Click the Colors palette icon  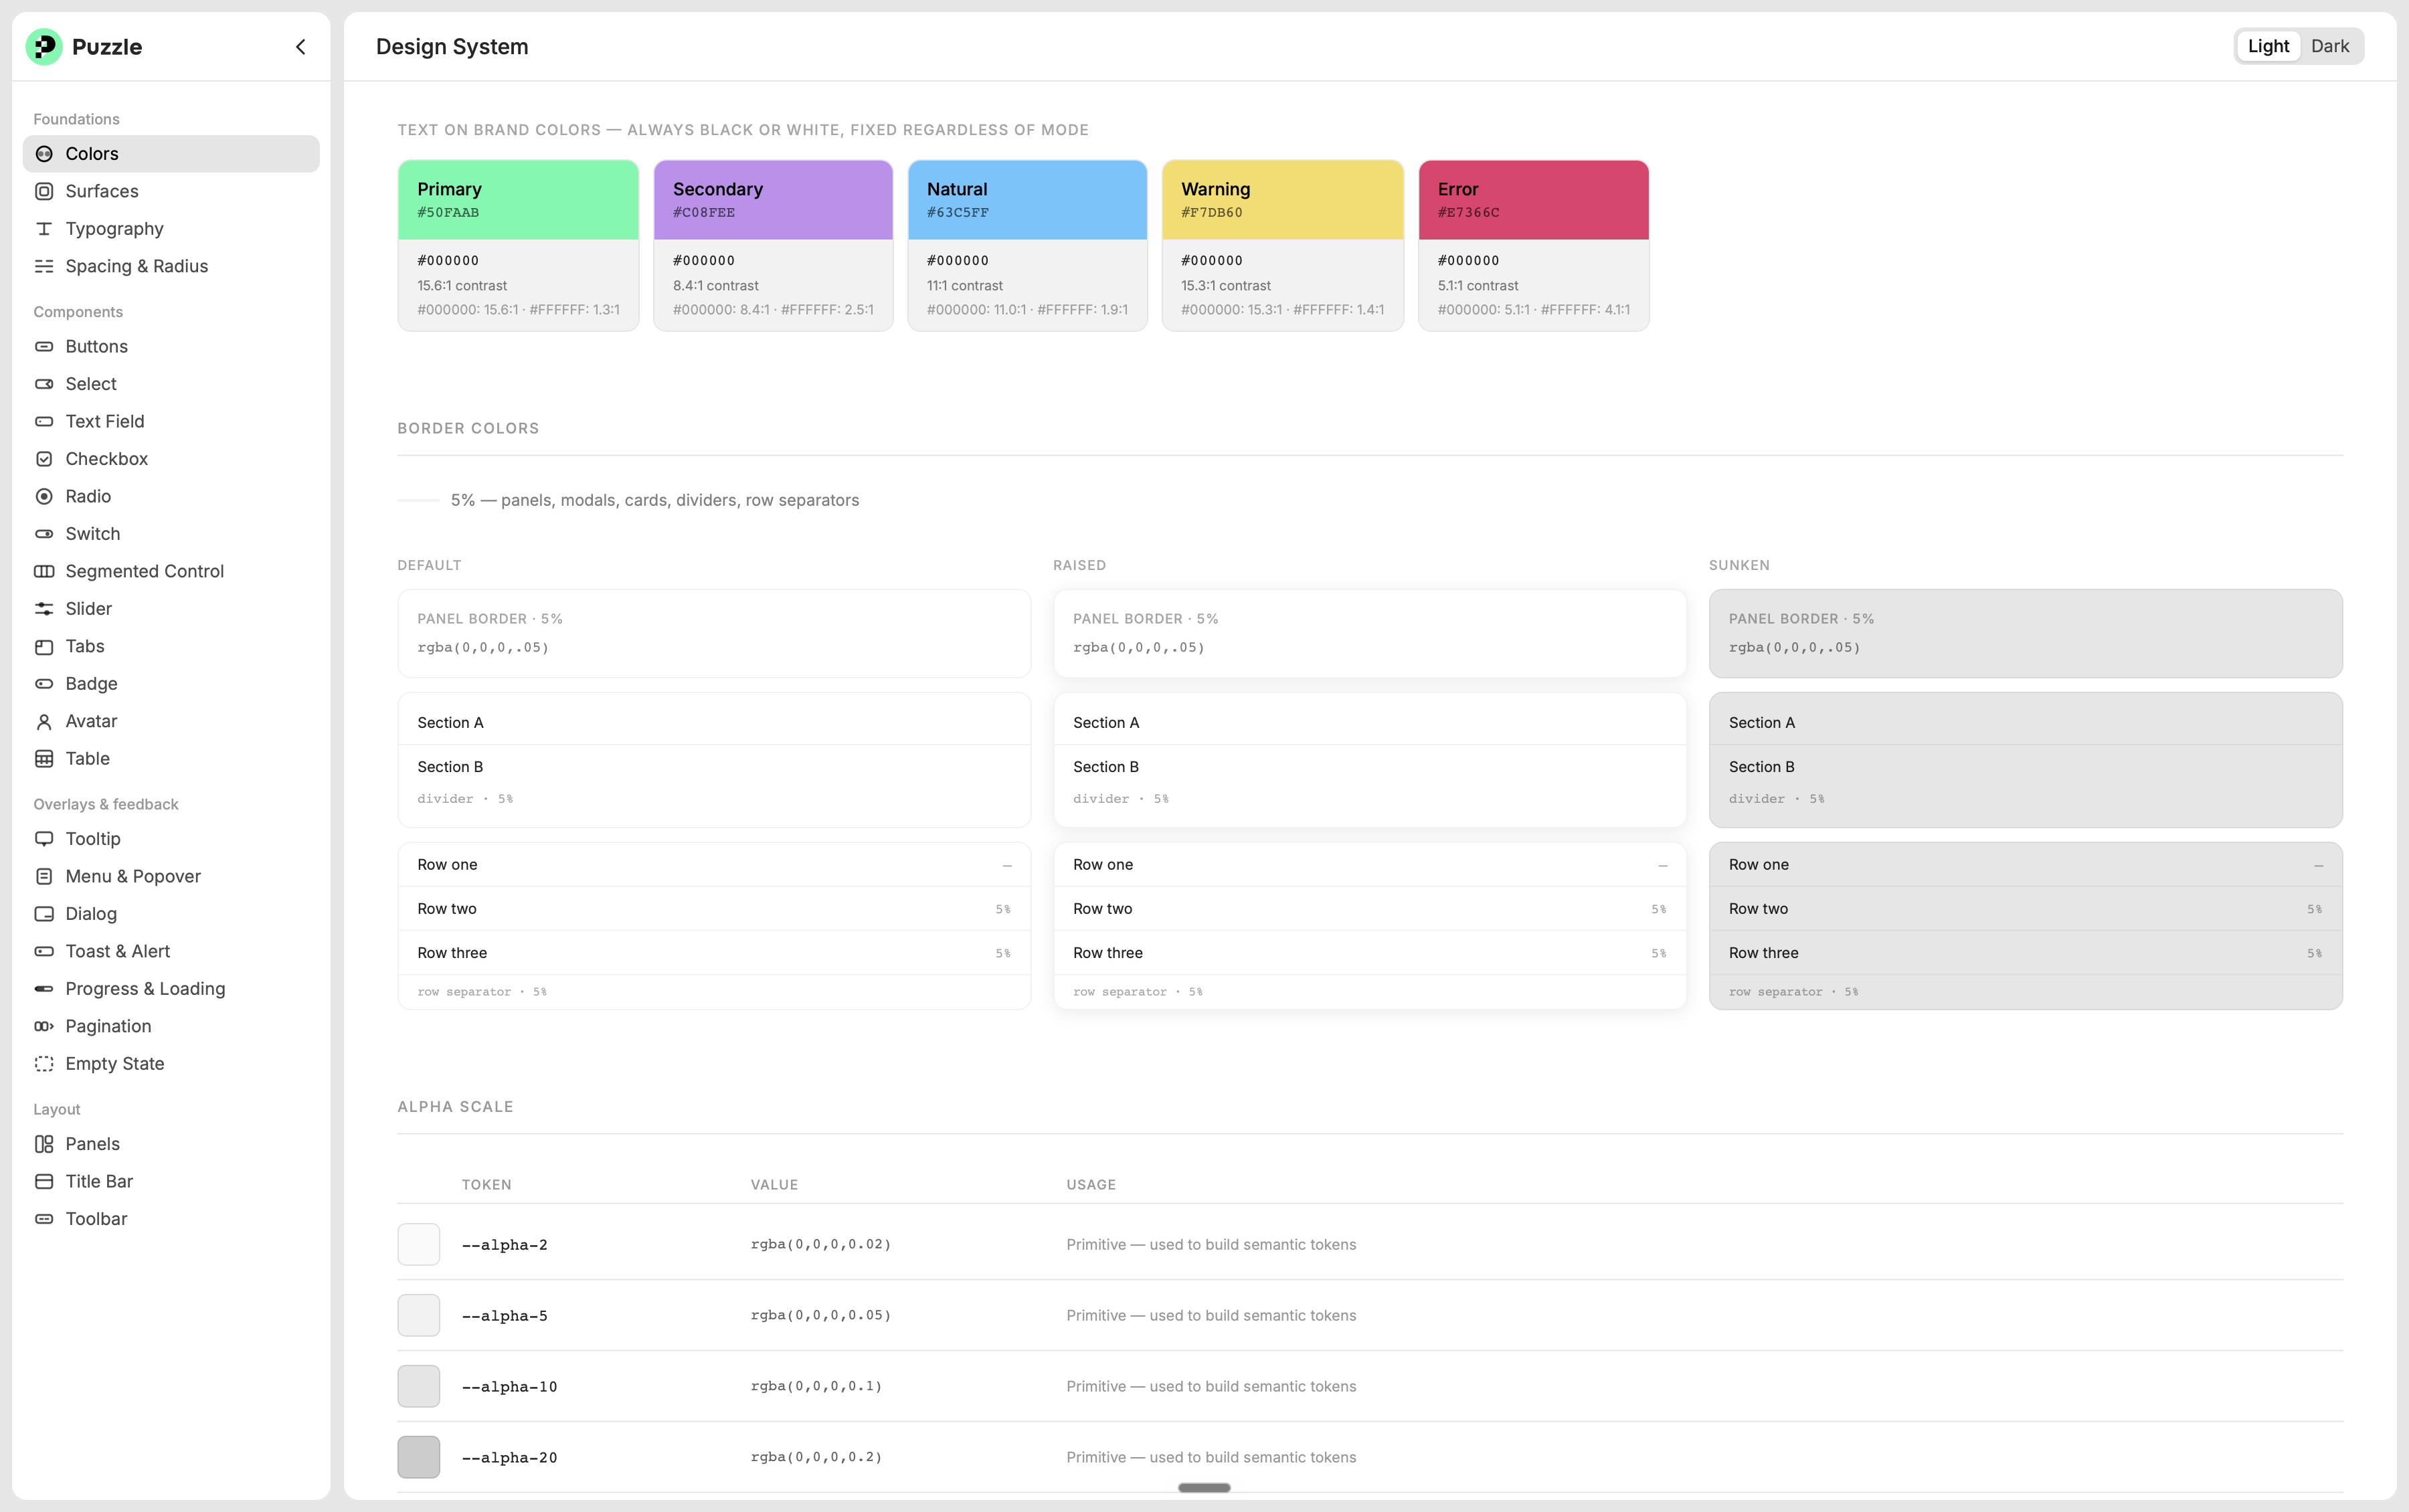(44, 154)
